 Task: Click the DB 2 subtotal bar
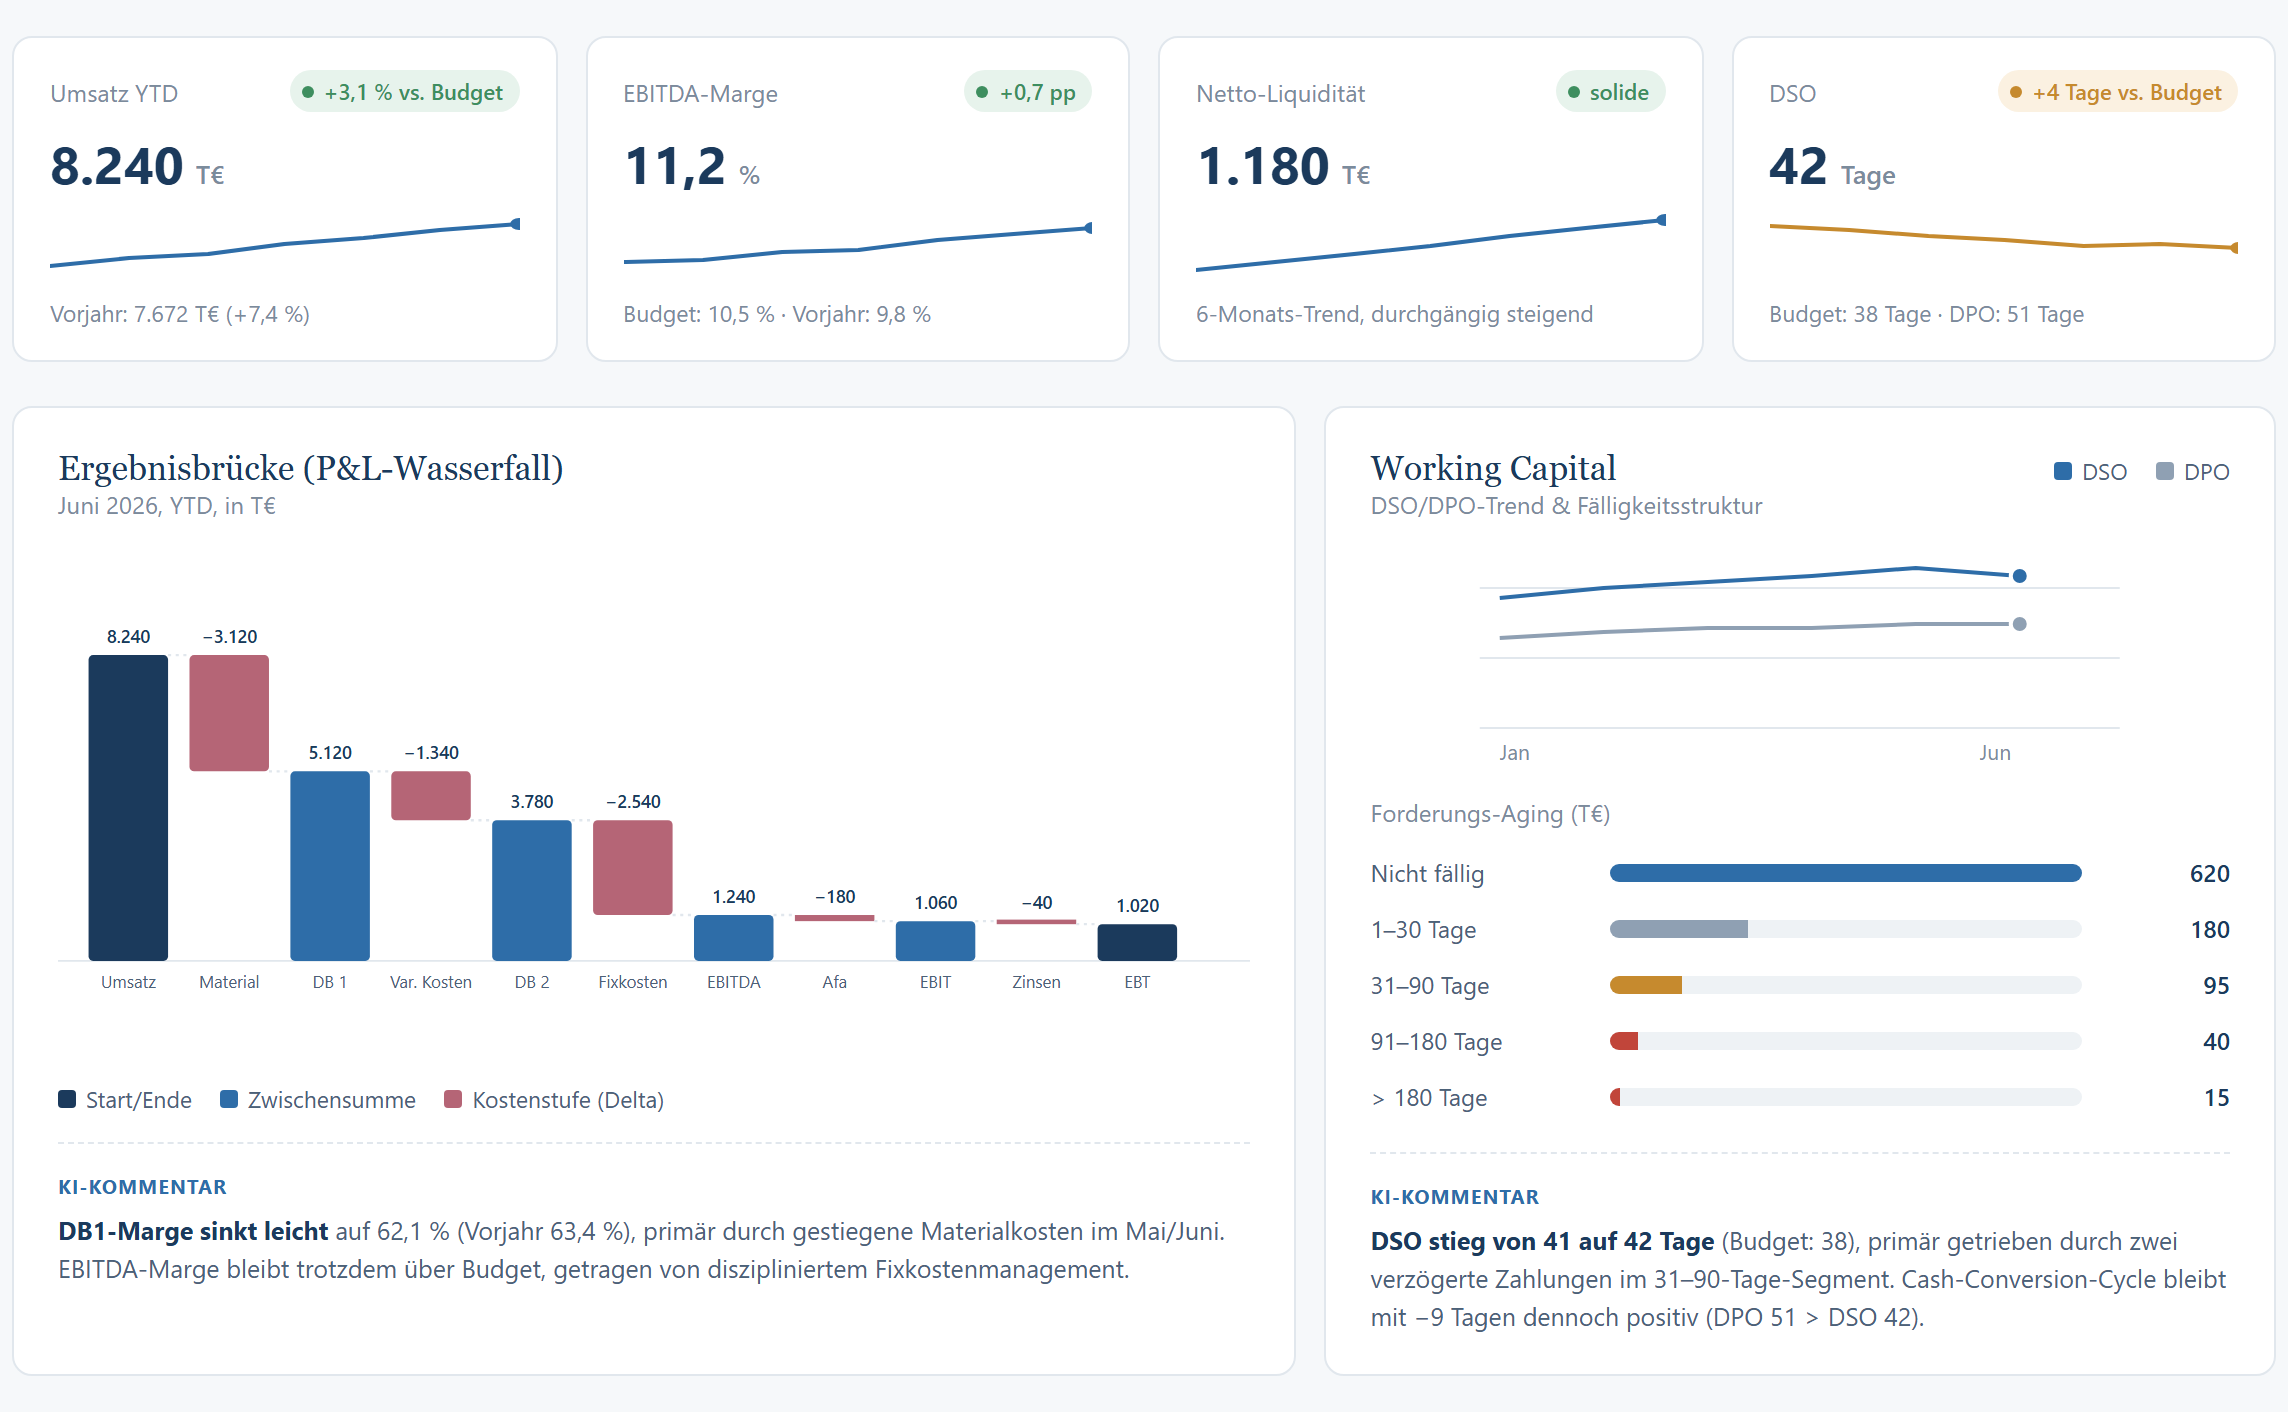[x=532, y=891]
